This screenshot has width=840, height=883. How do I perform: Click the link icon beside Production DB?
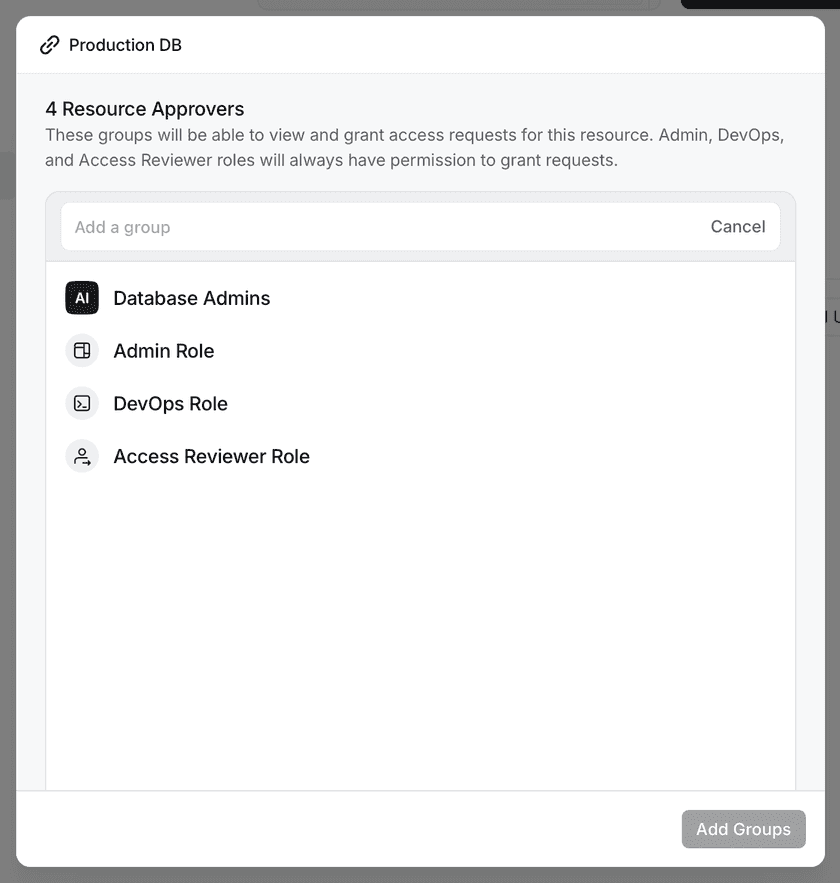pyautogui.click(x=49, y=45)
